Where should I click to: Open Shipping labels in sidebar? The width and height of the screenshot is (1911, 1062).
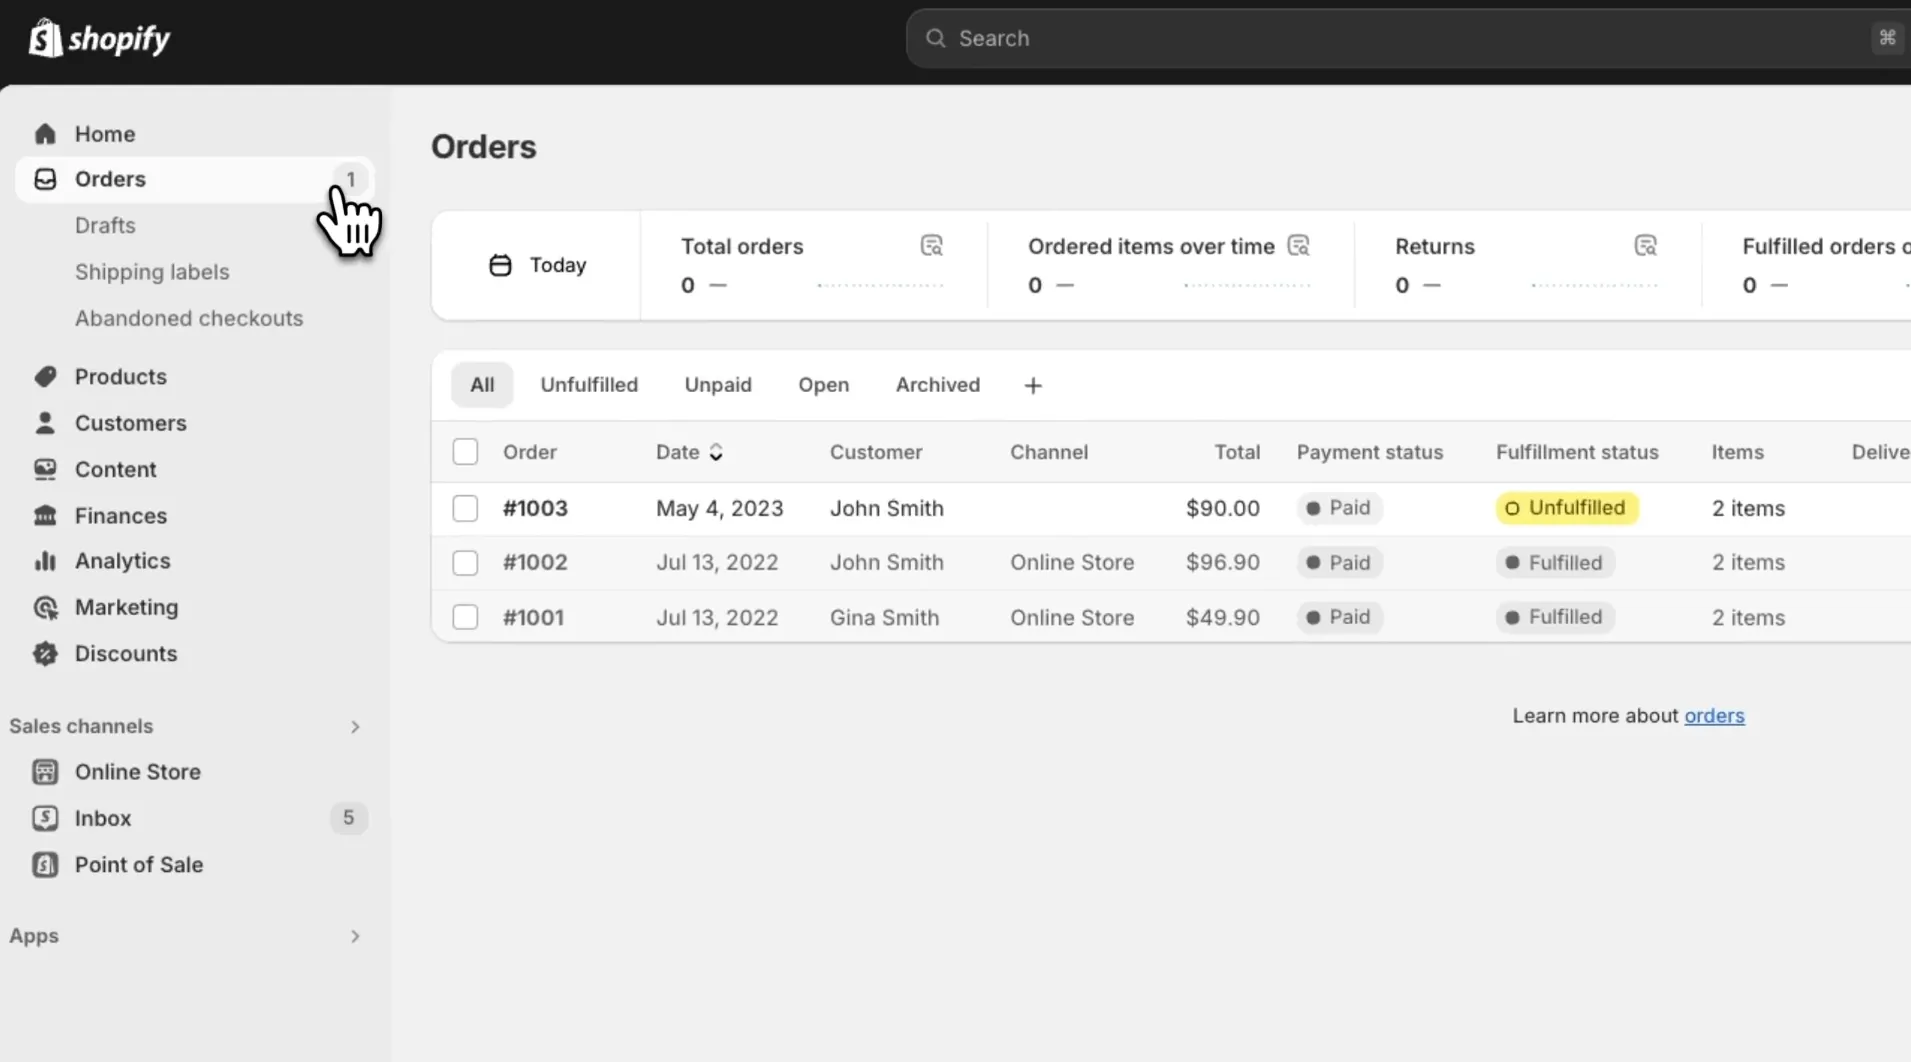coord(152,272)
